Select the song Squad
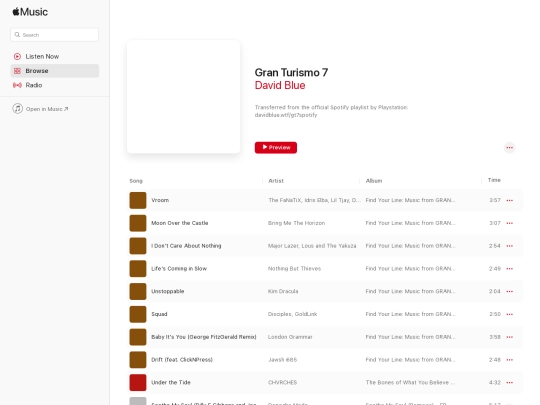This screenshot has height=405, width=540. (x=159, y=314)
